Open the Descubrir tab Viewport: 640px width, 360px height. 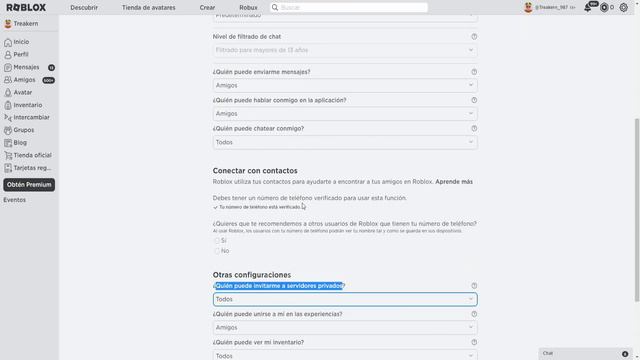(x=84, y=7)
